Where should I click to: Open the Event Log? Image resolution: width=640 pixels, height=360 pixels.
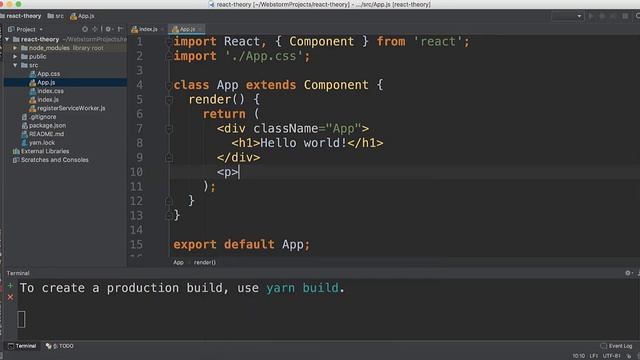(617, 346)
